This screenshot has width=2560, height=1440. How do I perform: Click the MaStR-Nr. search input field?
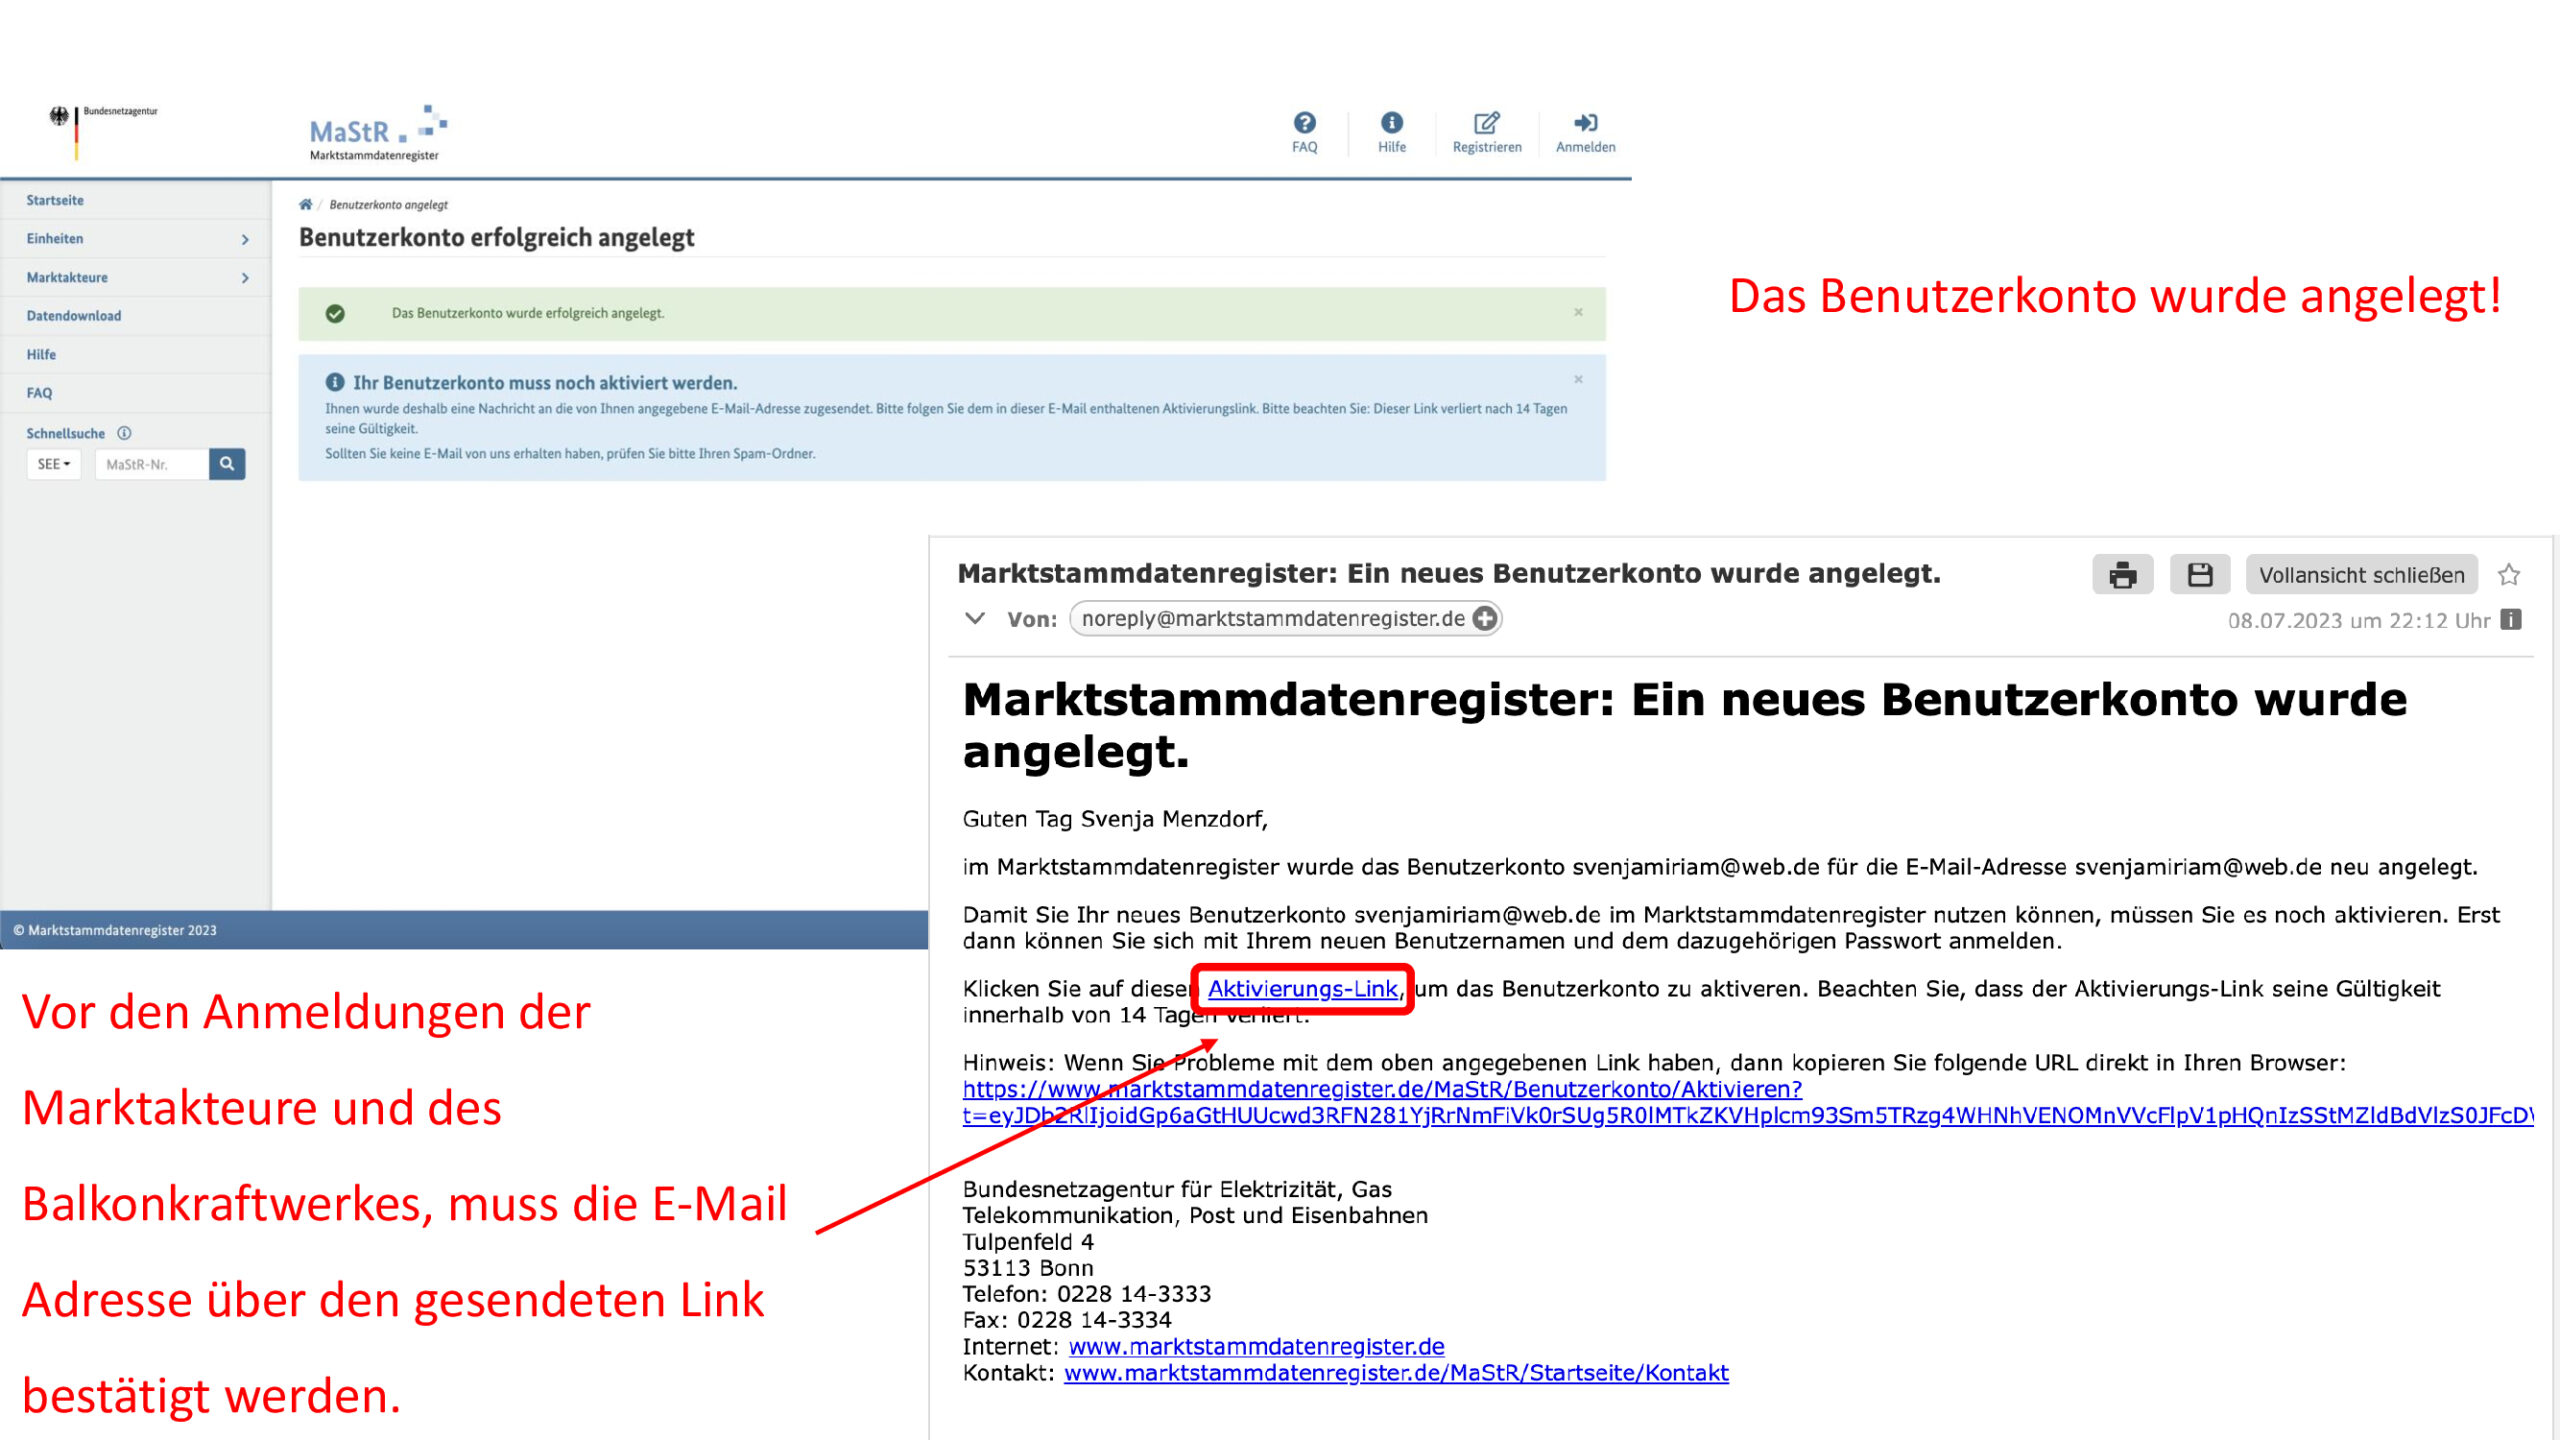pyautogui.click(x=152, y=464)
